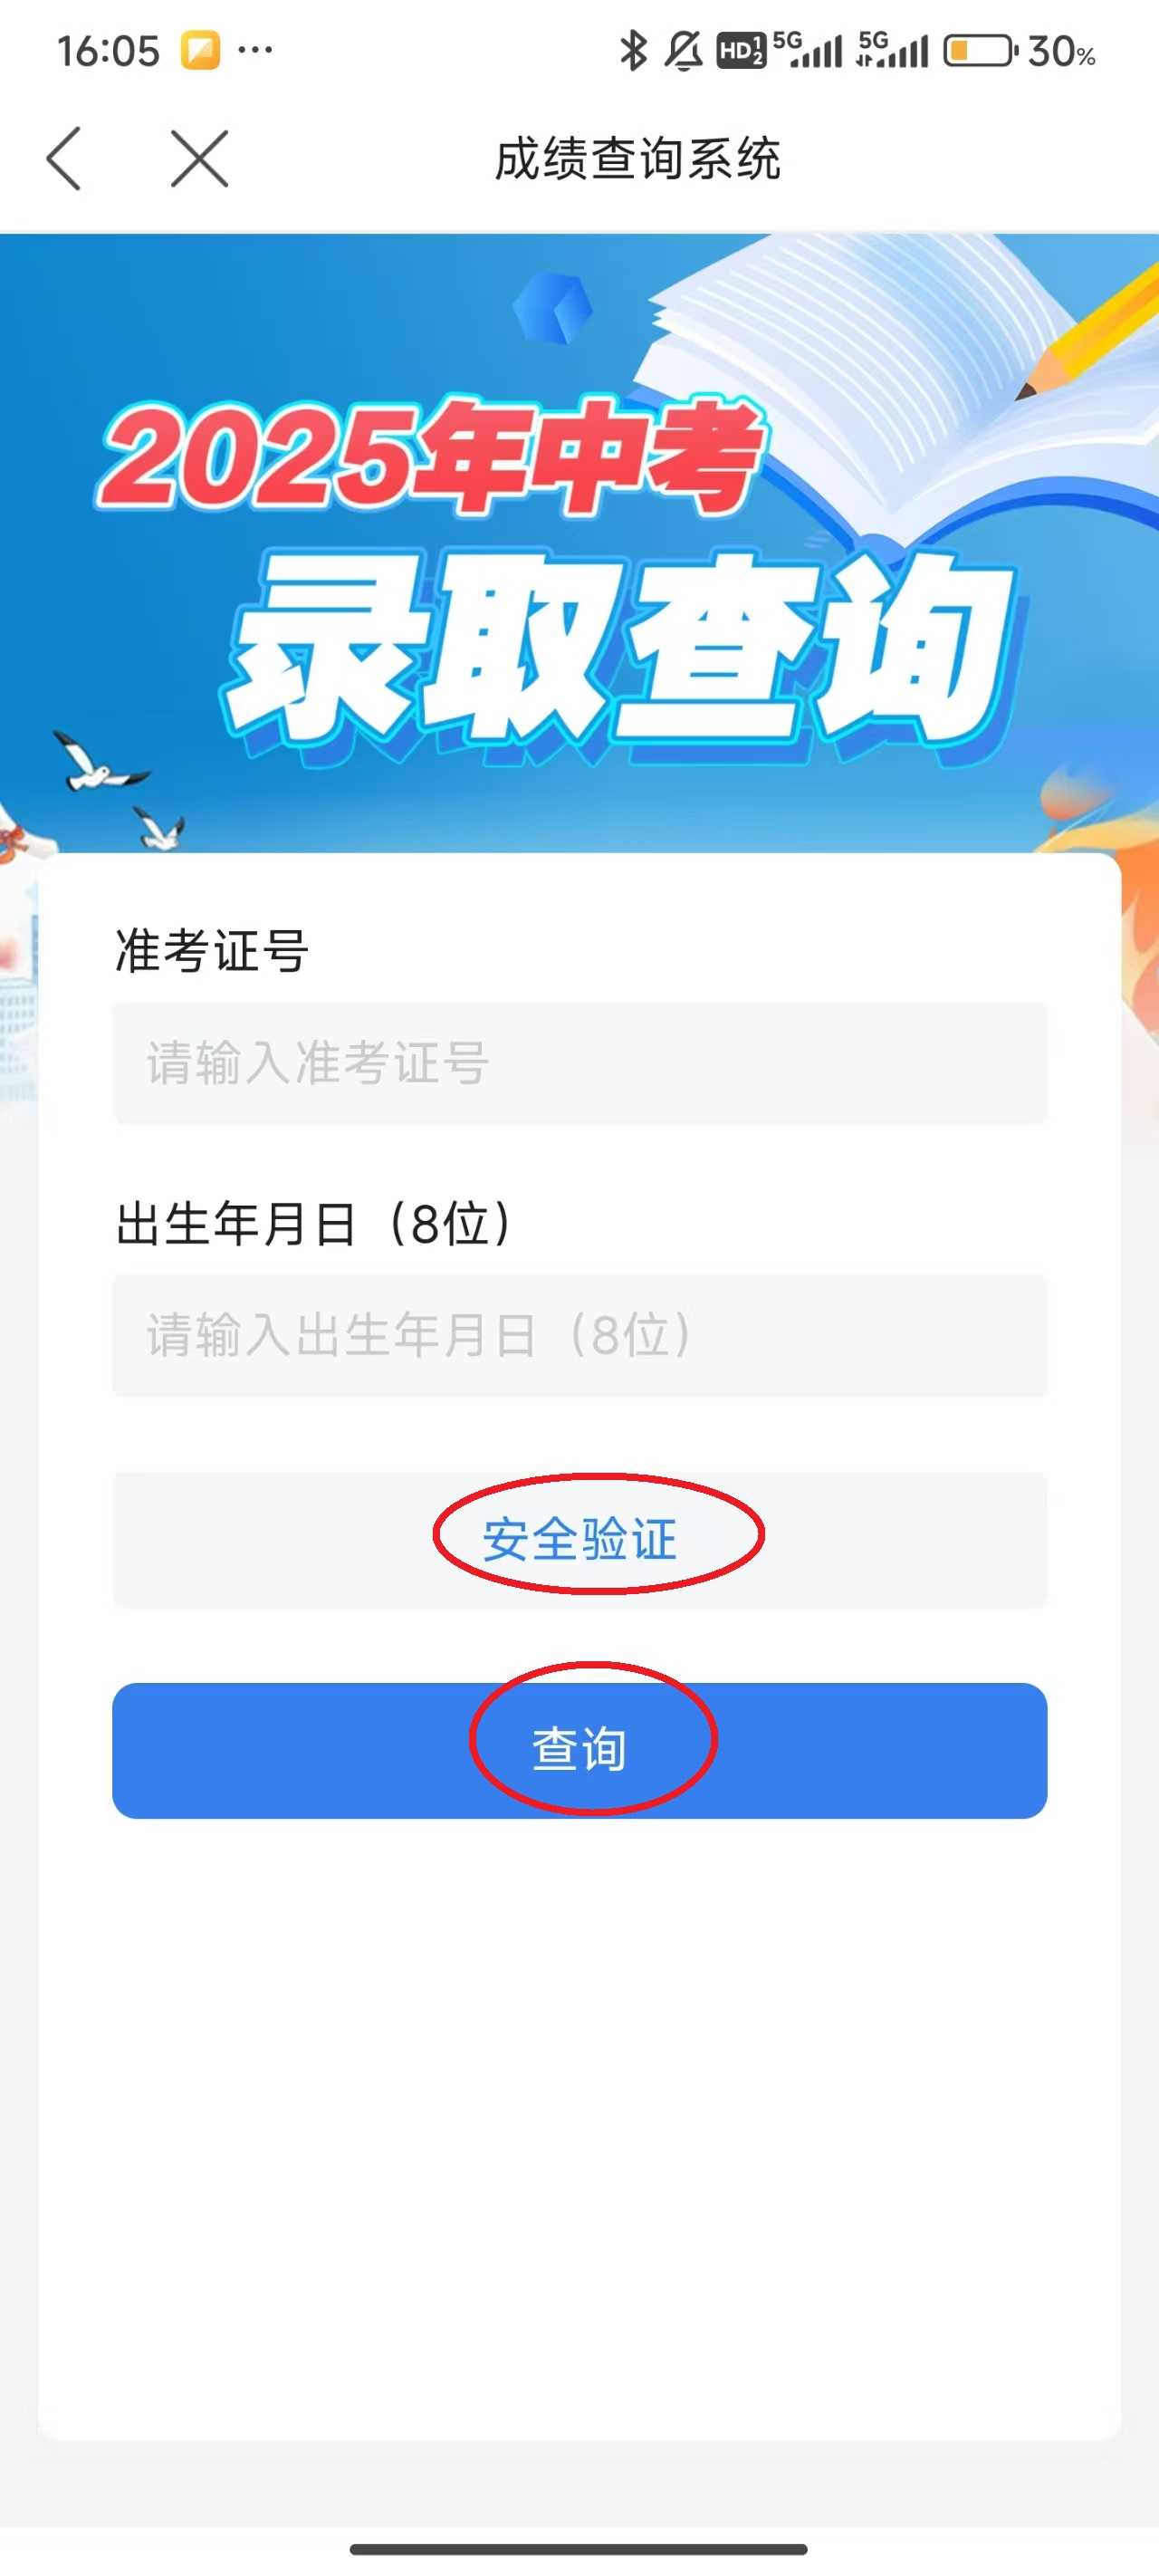Screen dimensions: 1159x2576
Task: Tap the battery level icon
Action: [980, 50]
